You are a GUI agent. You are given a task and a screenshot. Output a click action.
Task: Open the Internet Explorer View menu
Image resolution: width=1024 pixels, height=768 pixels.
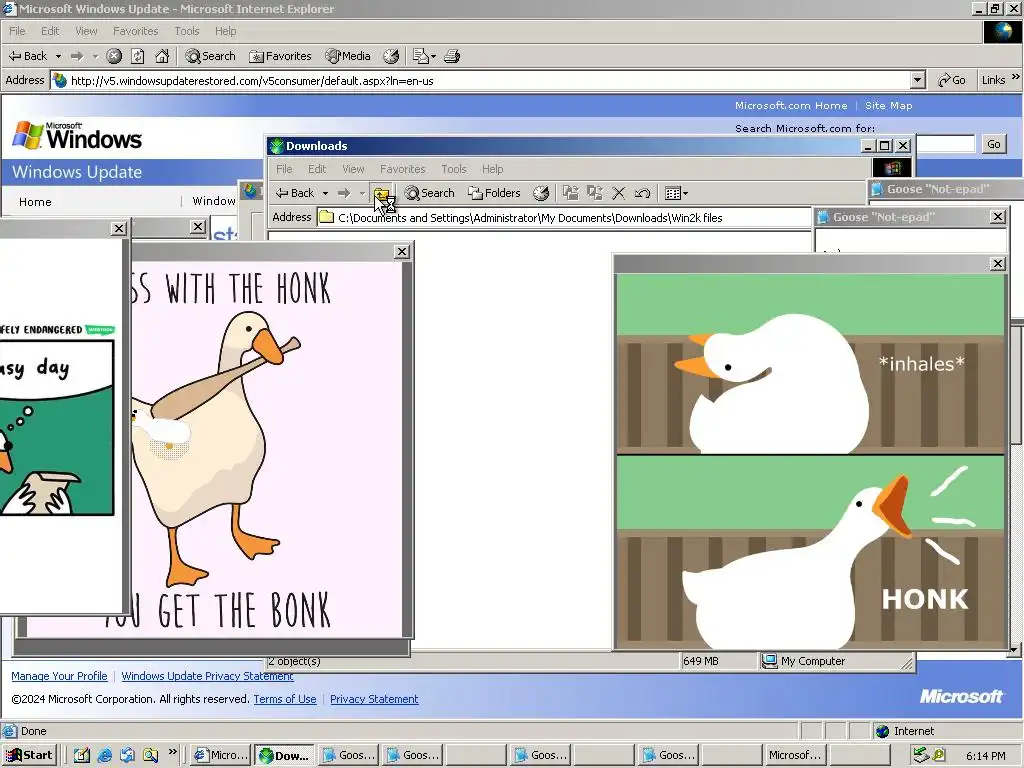[x=86, y=31]
